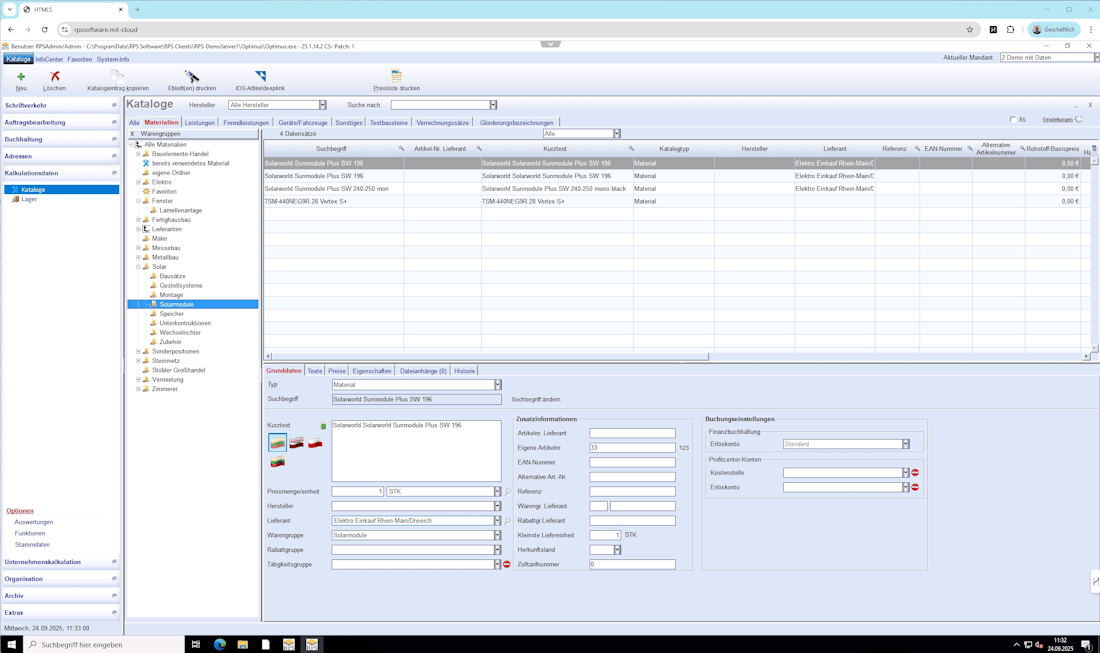
Task: Select the Wechselrichter tree item
Action: pos(180,333)
